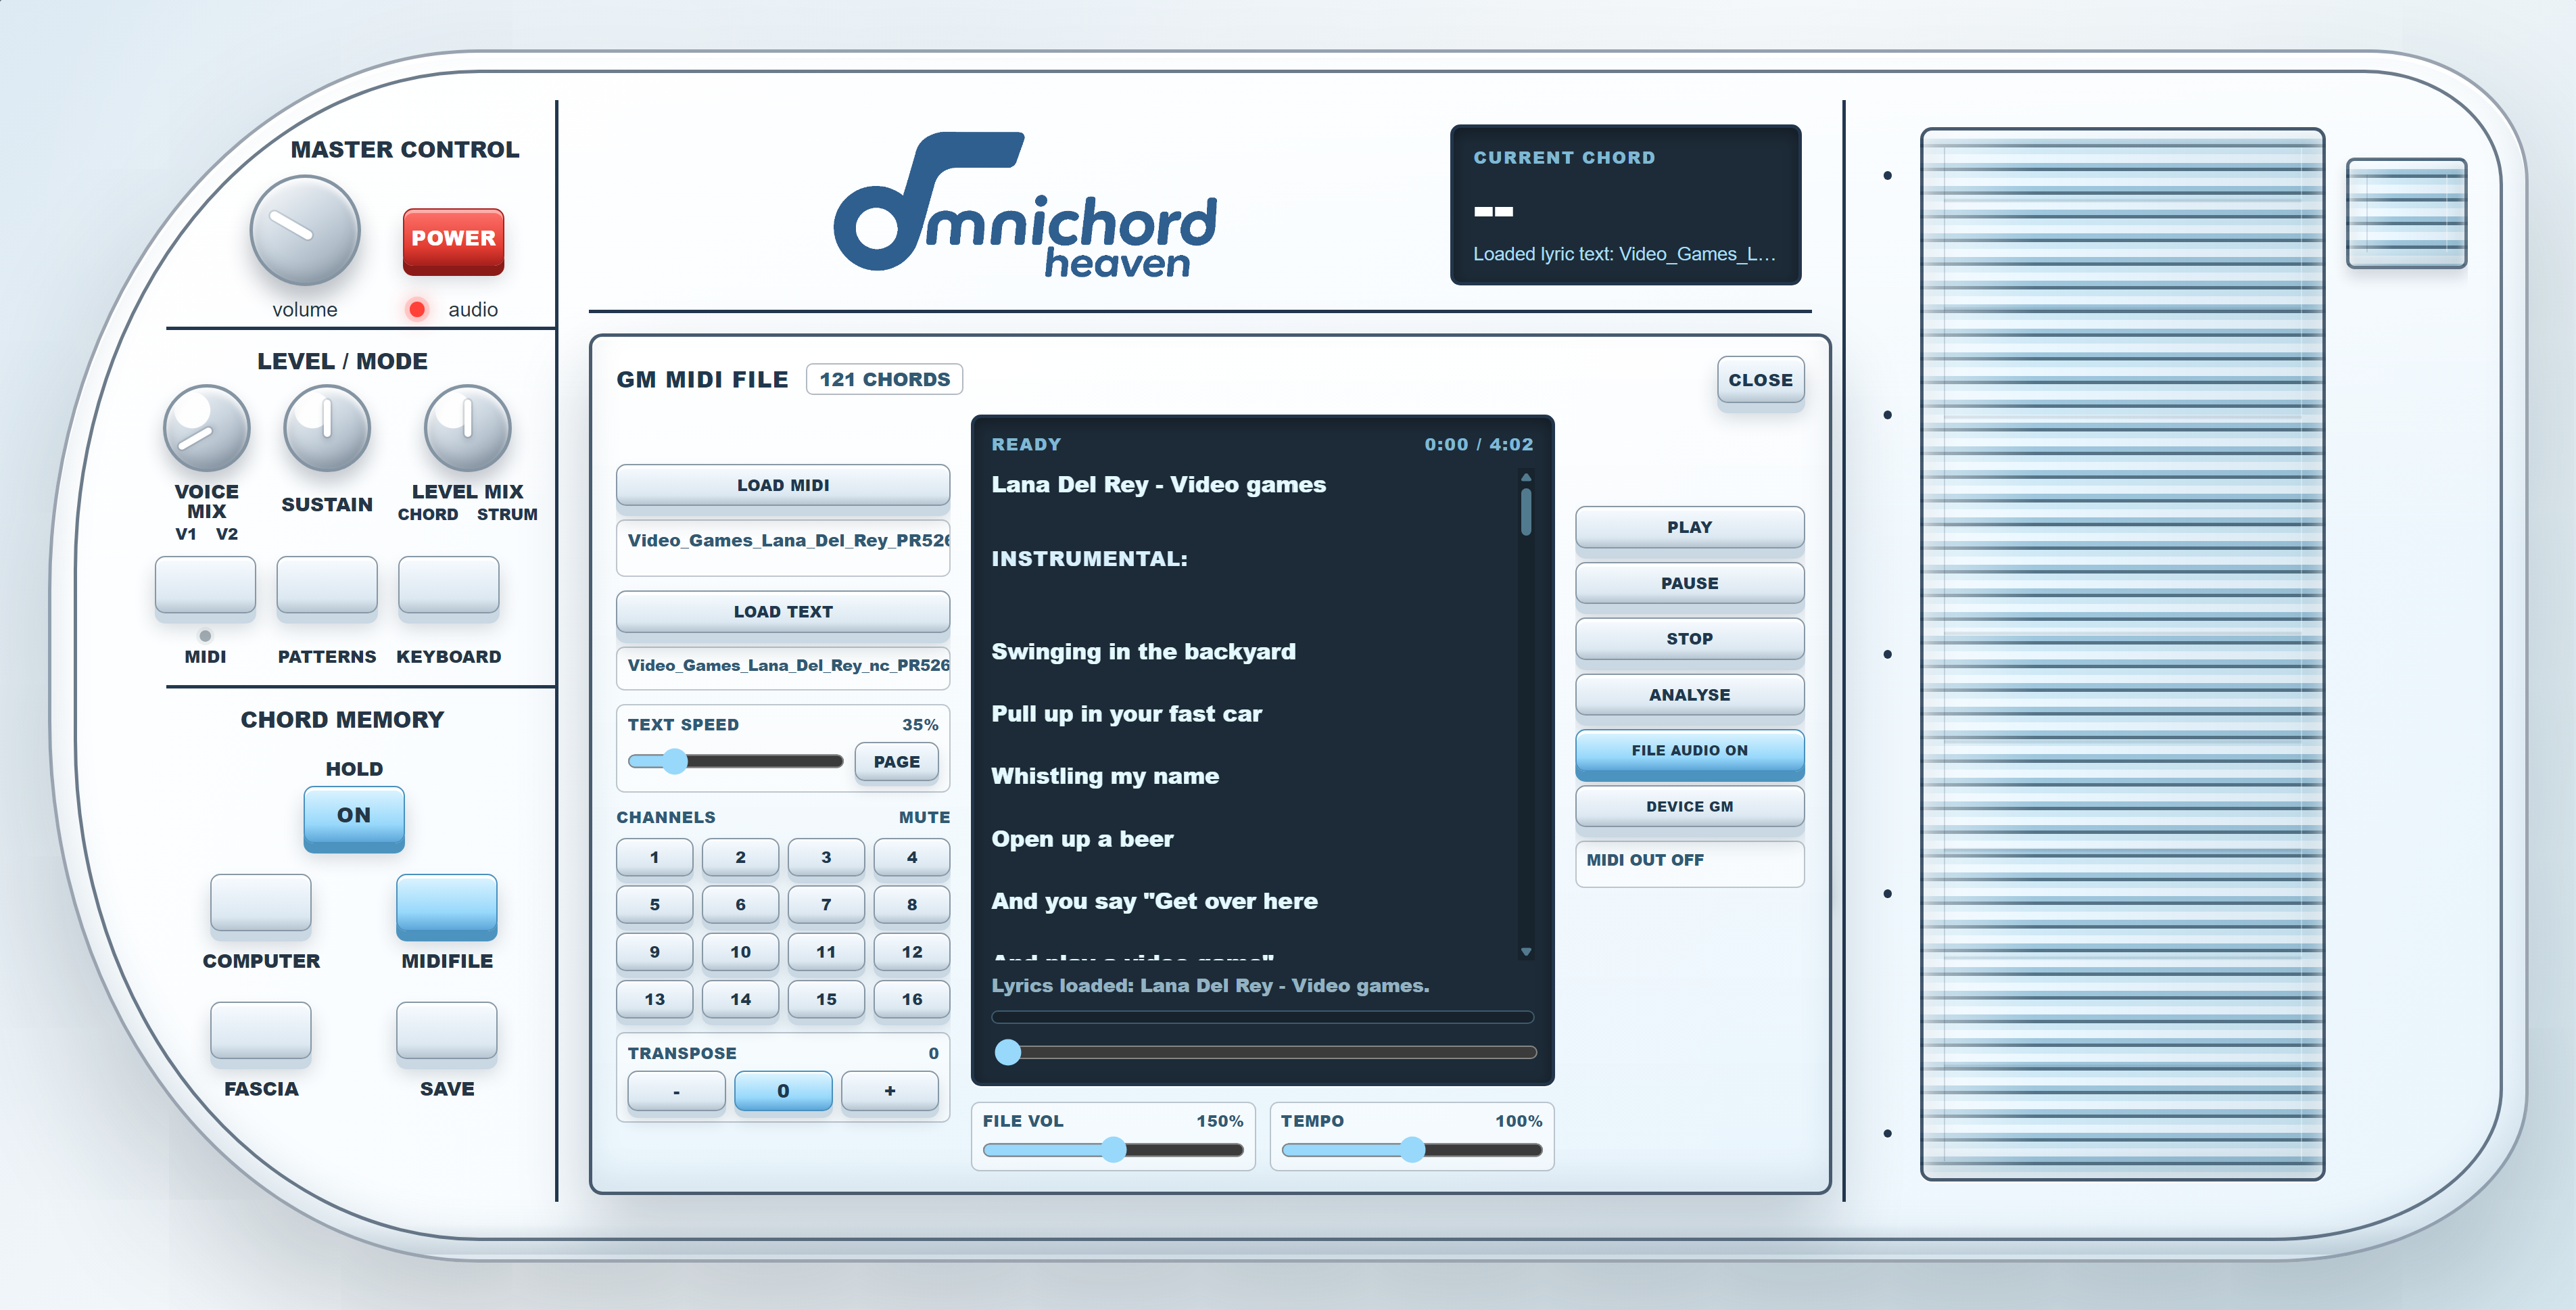Increase transpose with the plus button
The height and width of the screenshot is (1310, 2576).
[x=890, y=1091]
